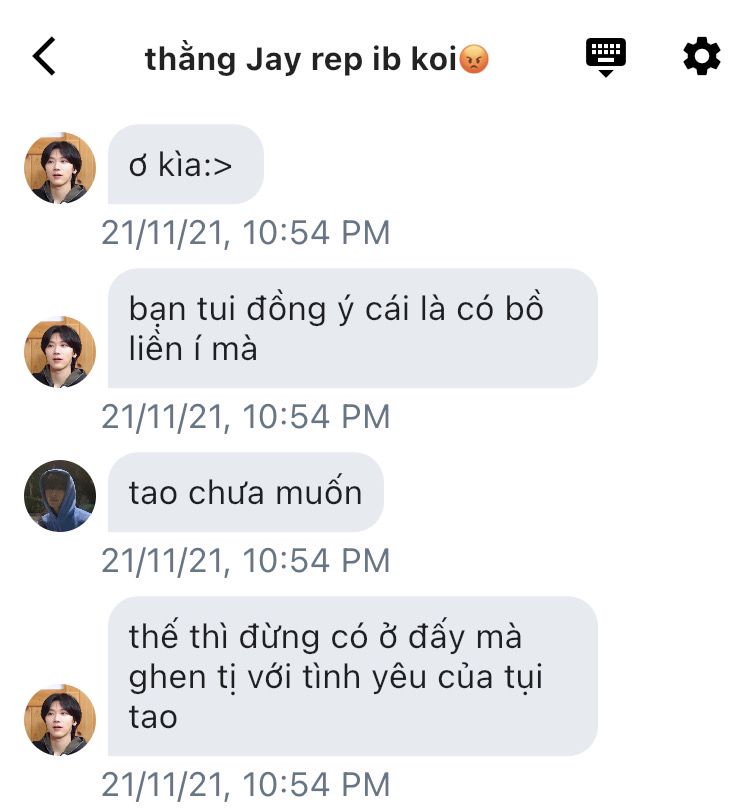The height and width of the screenshot is (809, 750).
Task: Tap the angry face emoji in title
Action: point(474,59)
